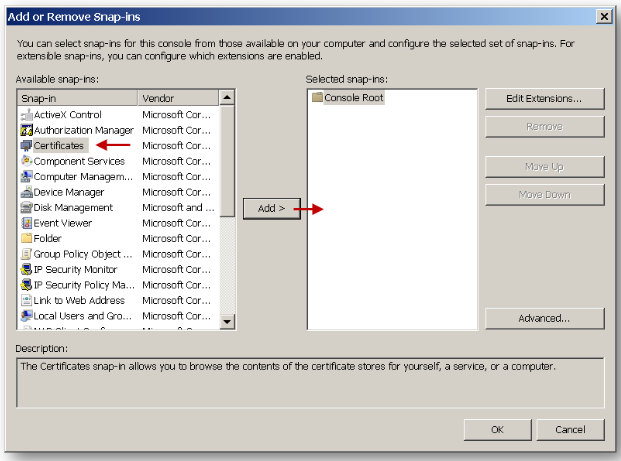
Task: Click the Device Manager icon
Action: pyautogui.click(x=27, y=192)
